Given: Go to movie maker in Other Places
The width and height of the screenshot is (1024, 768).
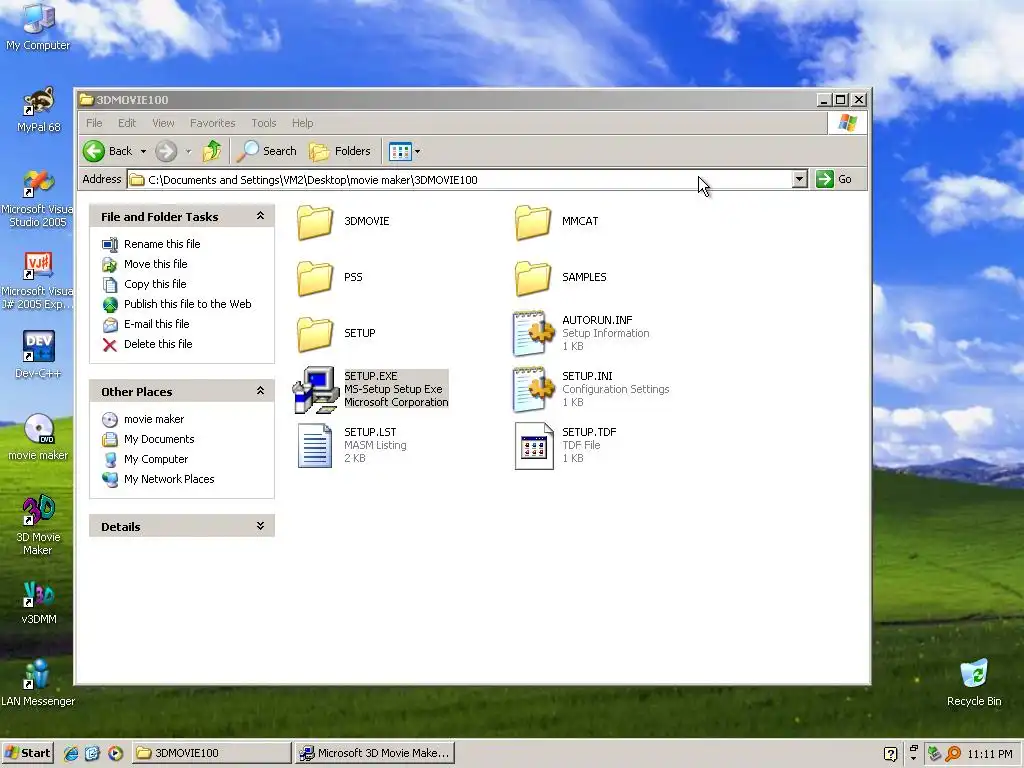Looking at the screenshot, I should point(154,419).
